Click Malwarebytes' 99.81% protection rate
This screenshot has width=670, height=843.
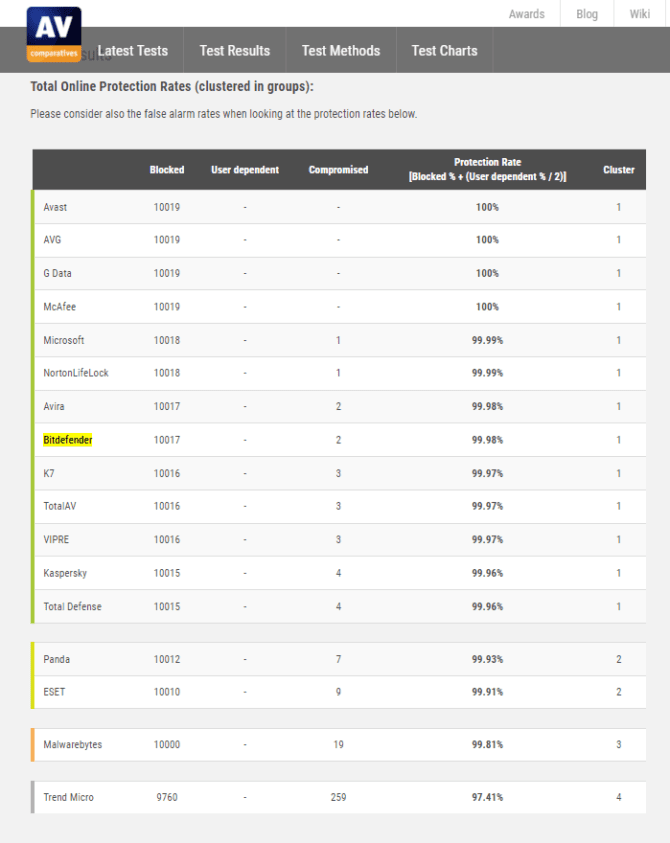click(487, 745)
